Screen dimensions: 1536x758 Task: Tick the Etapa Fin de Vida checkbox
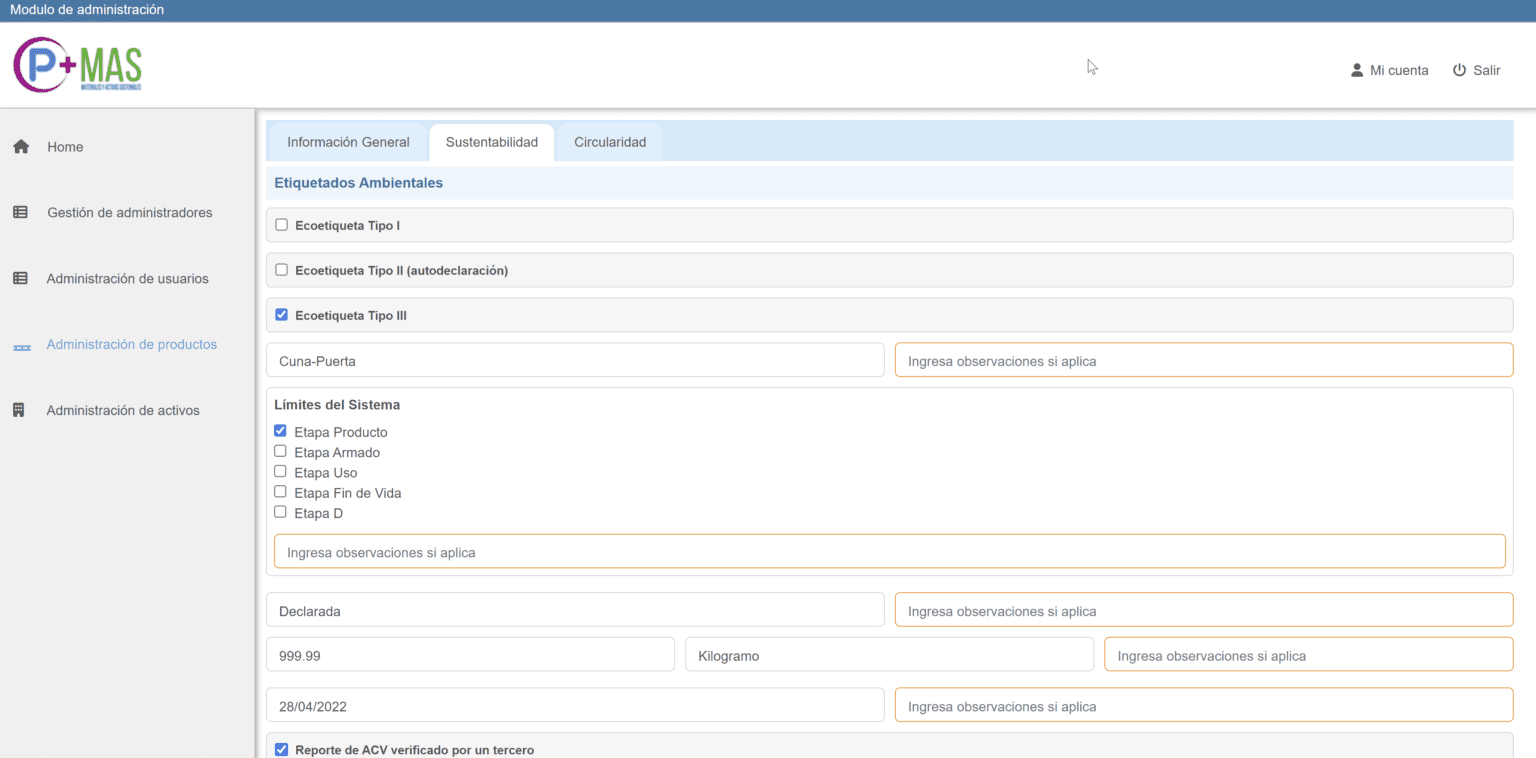pos(280,492)
